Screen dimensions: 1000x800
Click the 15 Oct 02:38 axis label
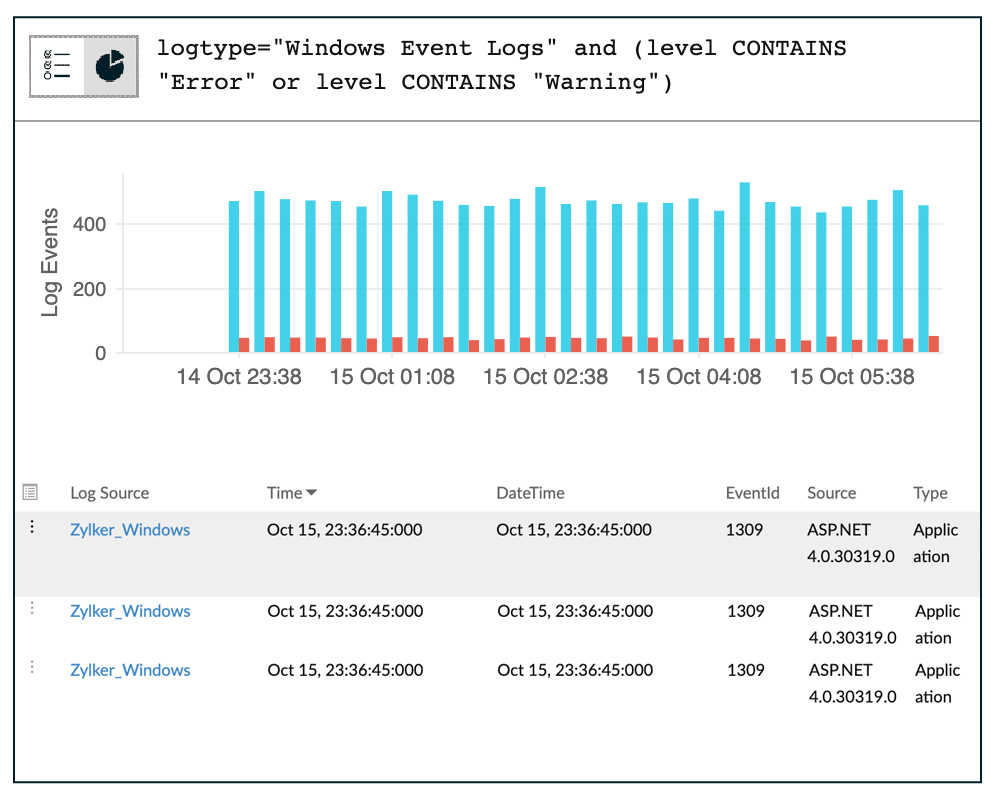point(545,377)
